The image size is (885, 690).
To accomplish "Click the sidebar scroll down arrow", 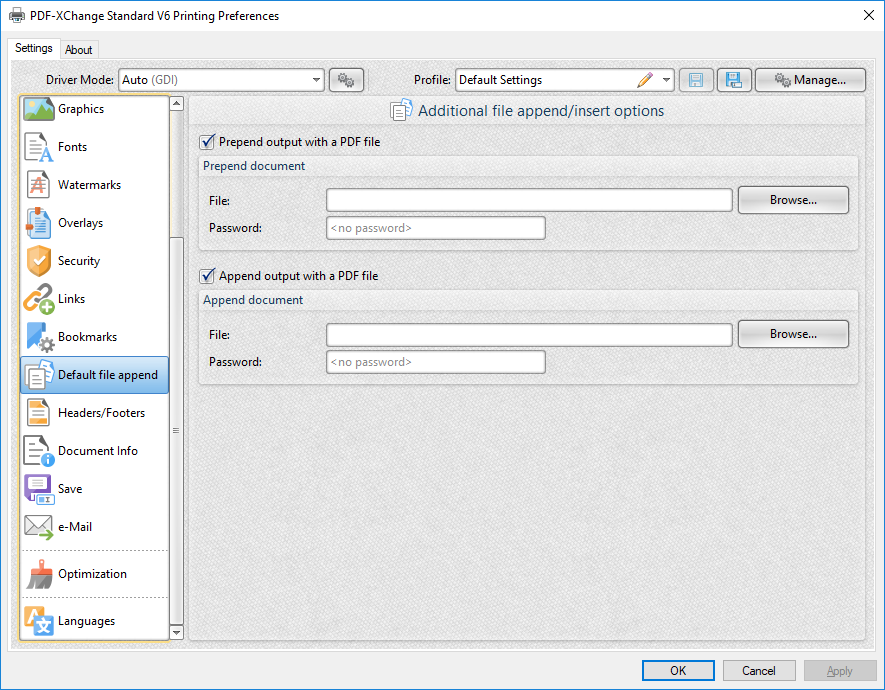I will click(177, 632).
